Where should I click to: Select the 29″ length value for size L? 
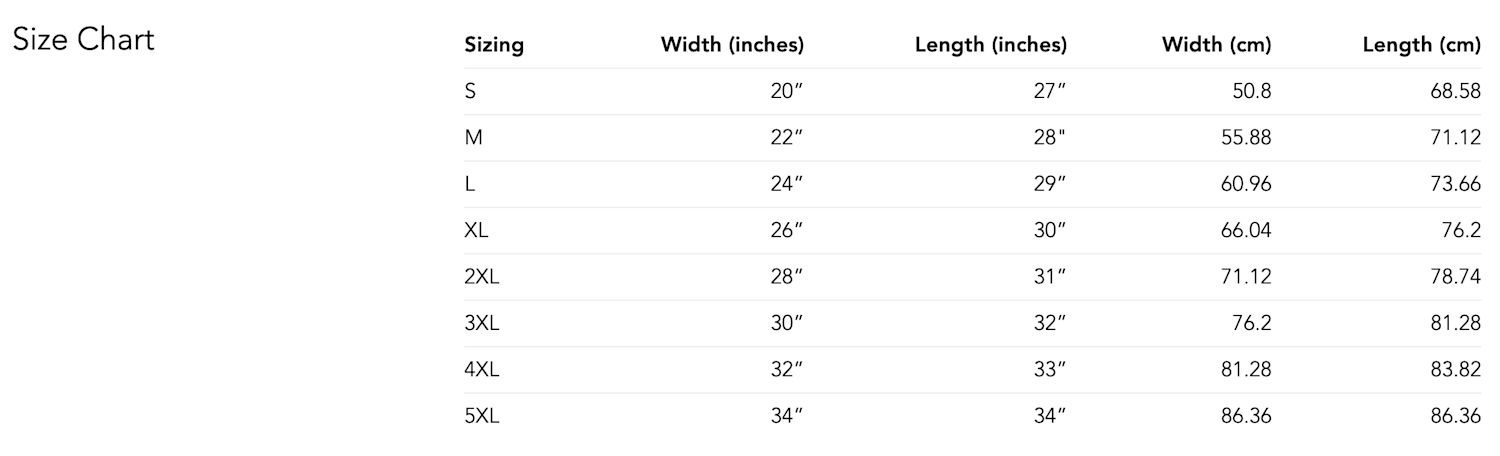tap(1050, 184)
